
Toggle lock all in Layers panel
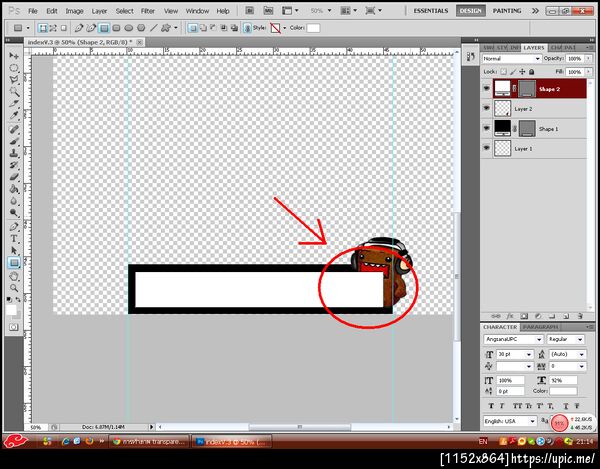click(x=532, y=72)
